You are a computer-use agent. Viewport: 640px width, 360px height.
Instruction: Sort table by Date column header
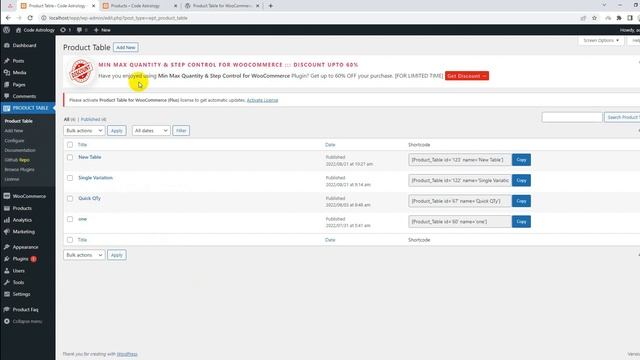coord(330,145)
